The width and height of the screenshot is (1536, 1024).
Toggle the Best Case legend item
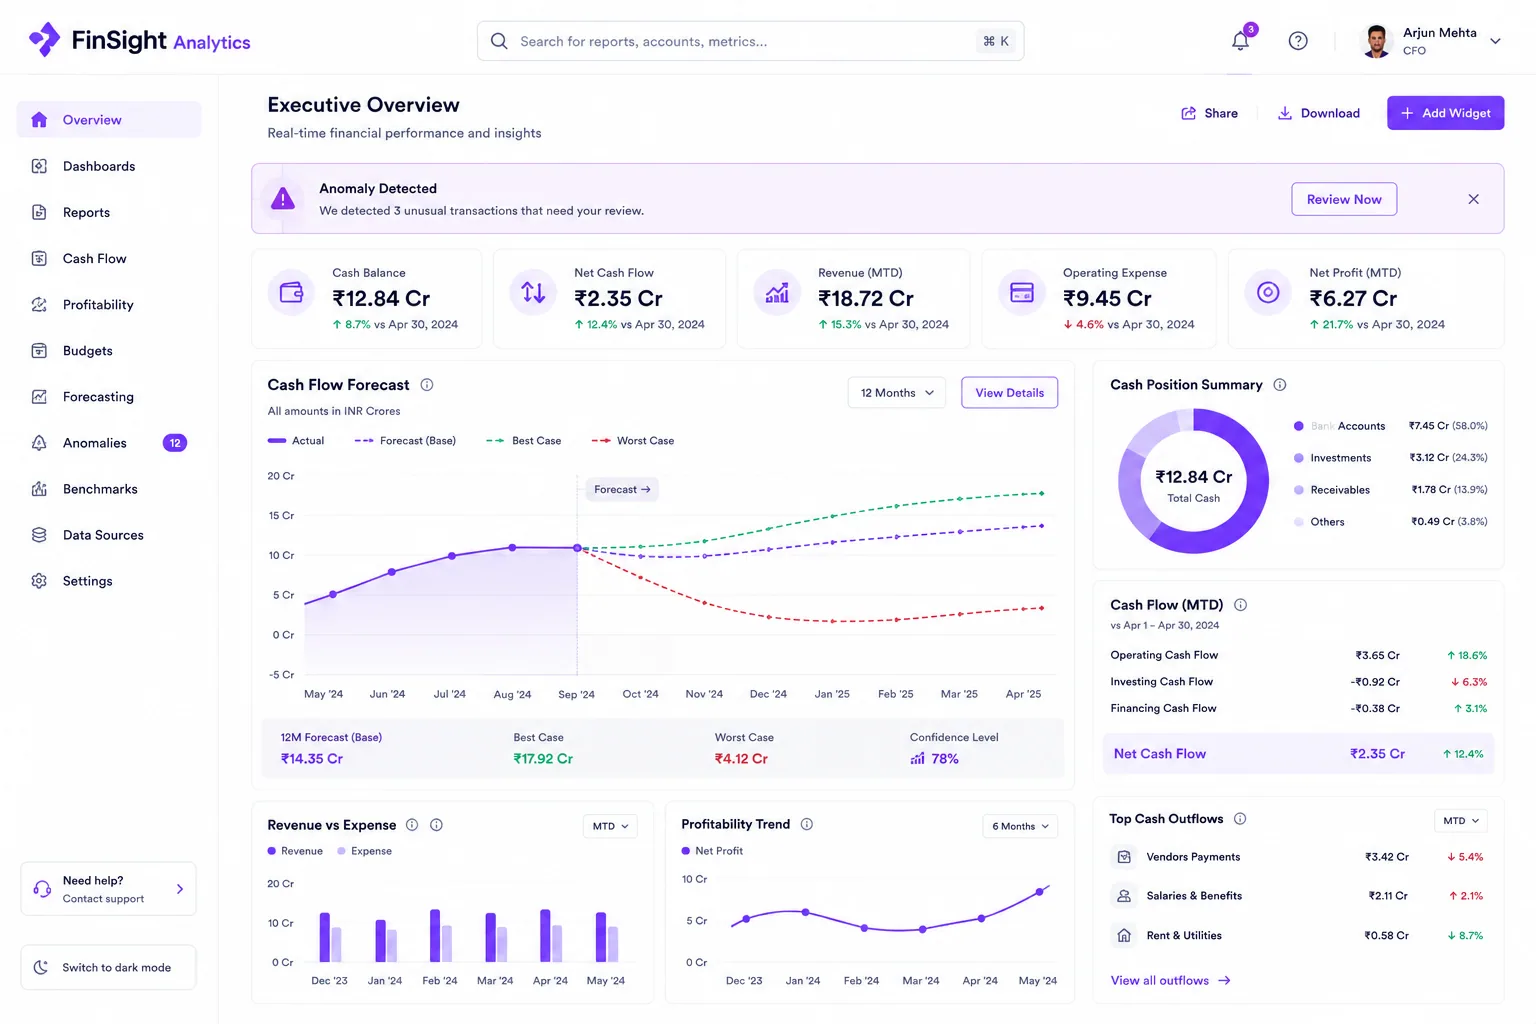pyautogui.click(x=524, y=441)
